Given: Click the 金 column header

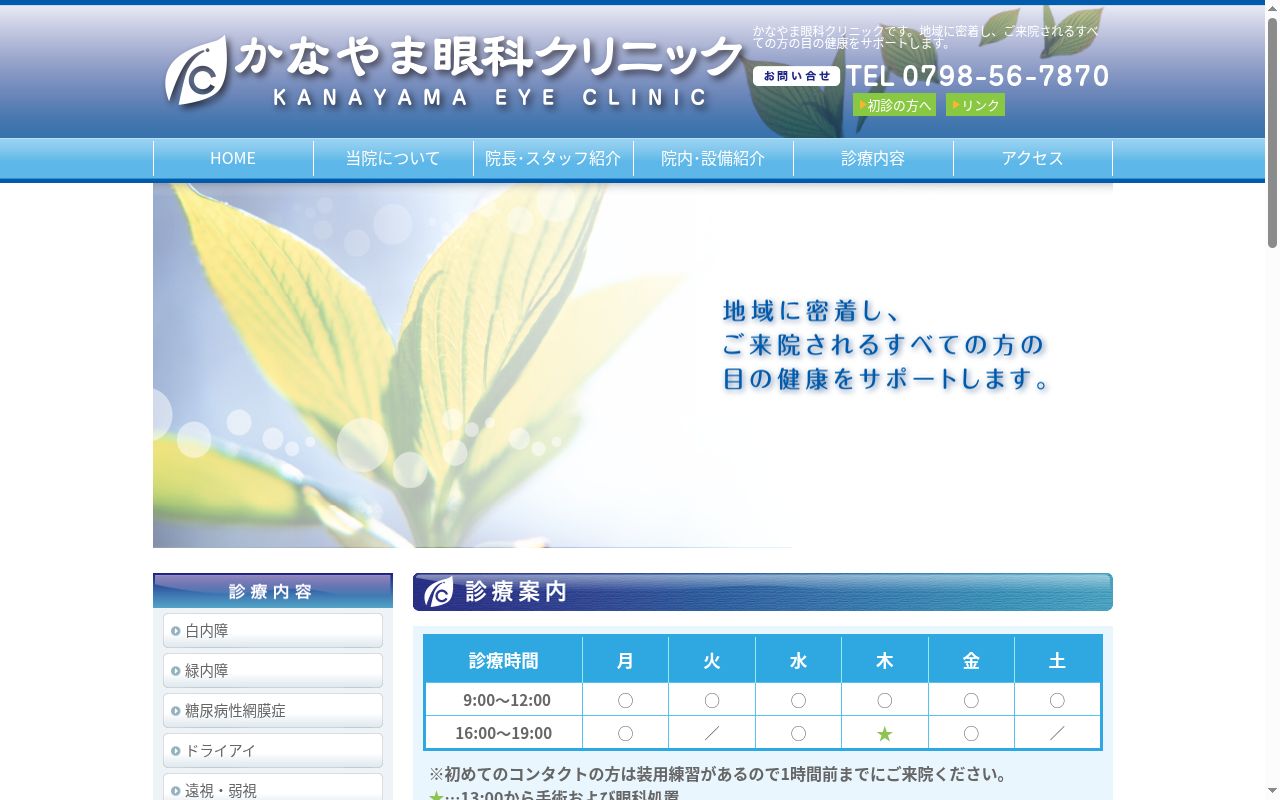Looking at the screenshot, I should (x=971, y=660).
